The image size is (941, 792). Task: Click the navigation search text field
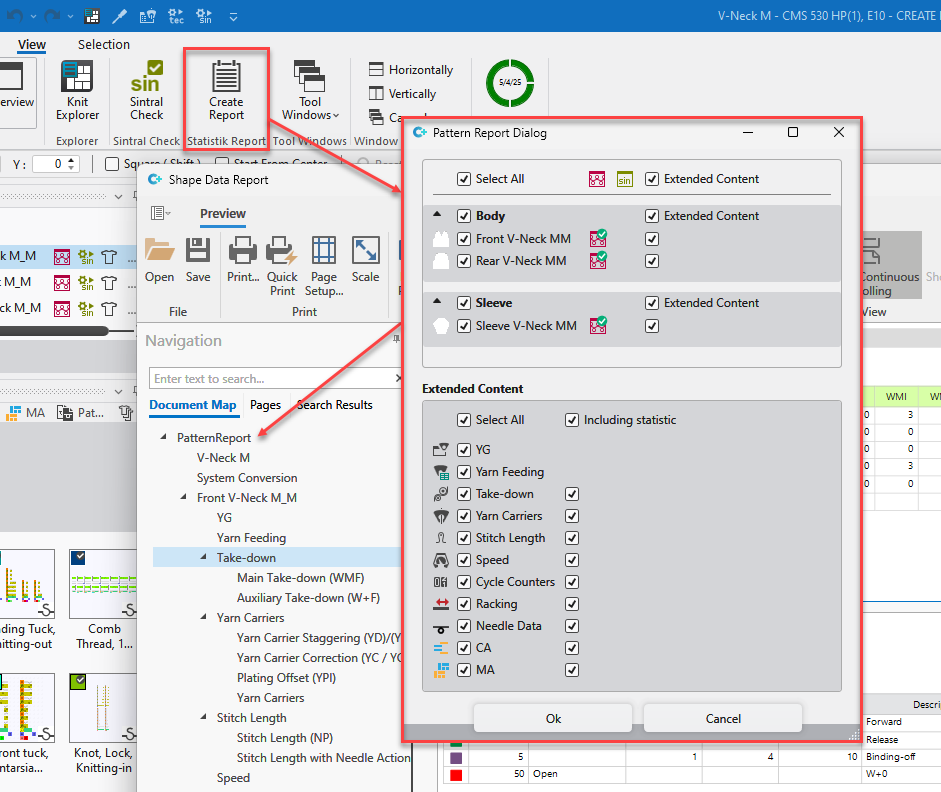coord(268,379)
